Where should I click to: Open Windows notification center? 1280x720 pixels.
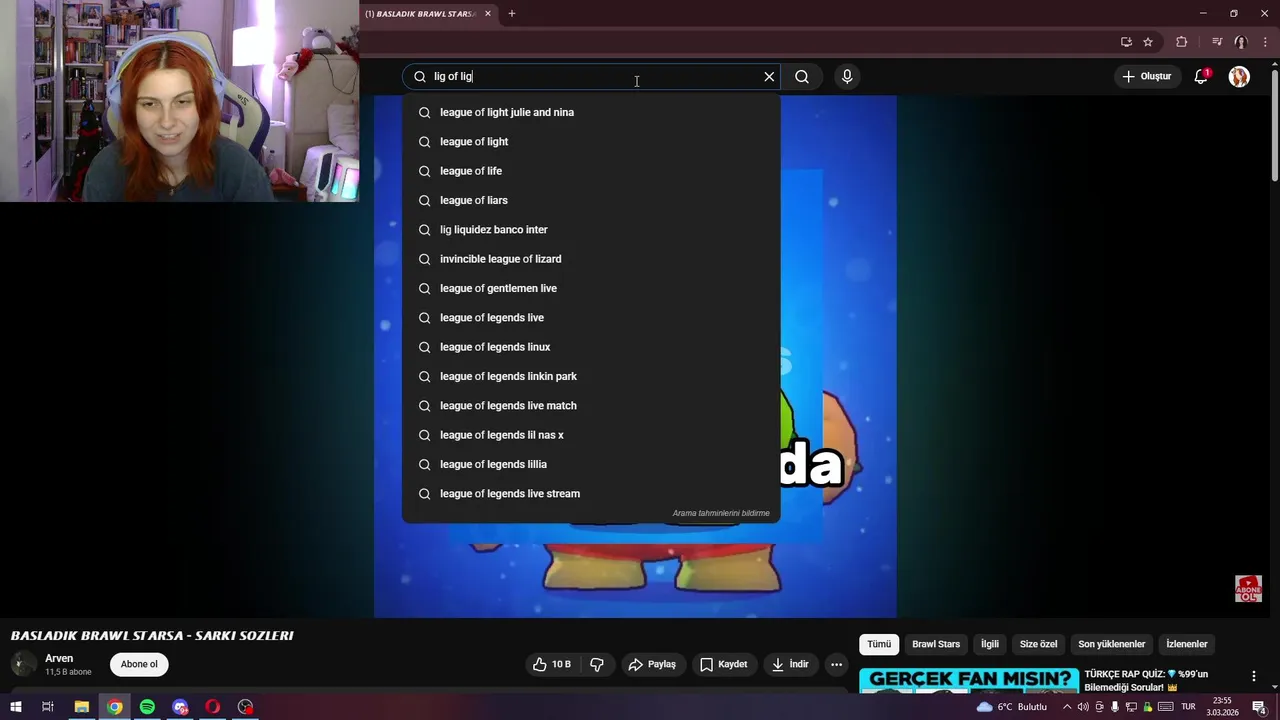[x=1259, y=707]
